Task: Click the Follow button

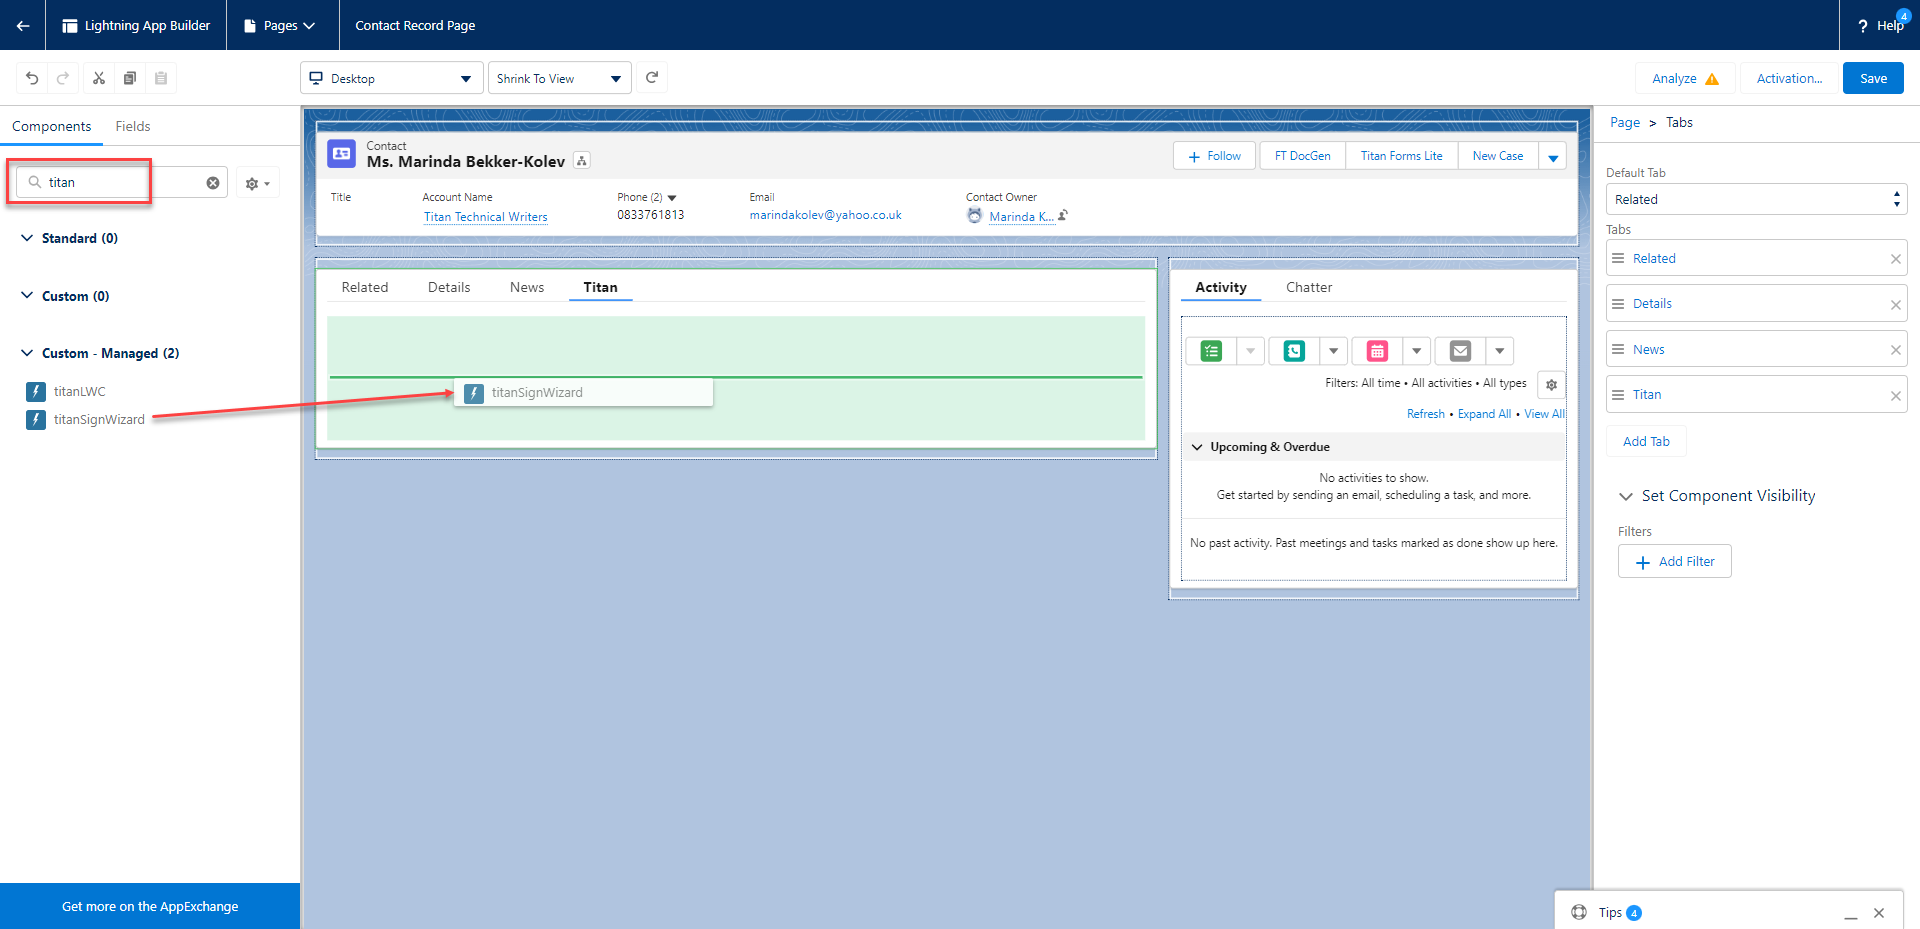Action: pyautogui.click(x=1214, y=156)
